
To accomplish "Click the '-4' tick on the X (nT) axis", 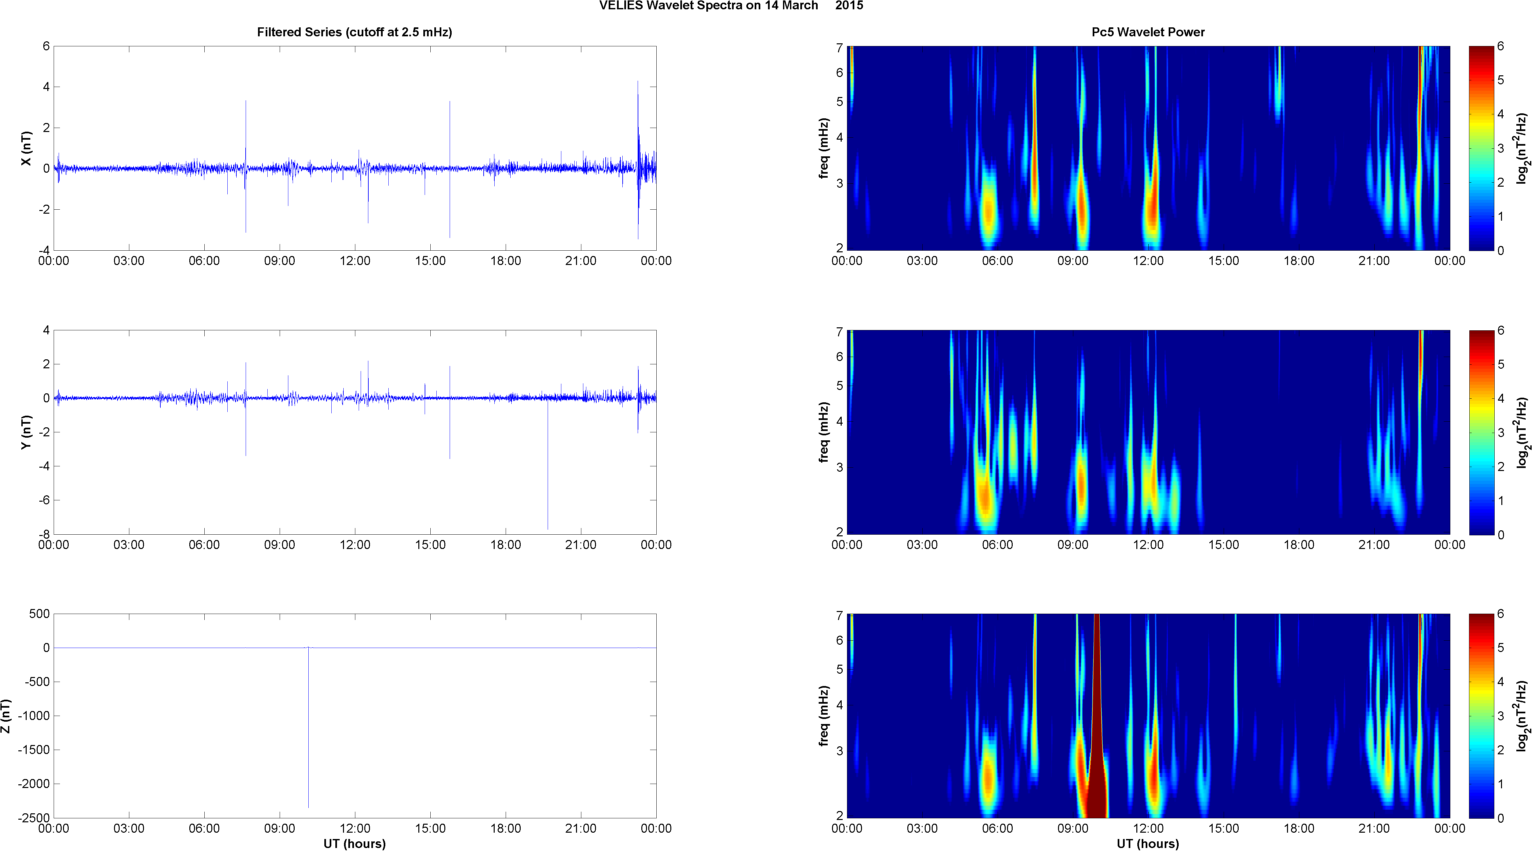I will coord(44,250).
